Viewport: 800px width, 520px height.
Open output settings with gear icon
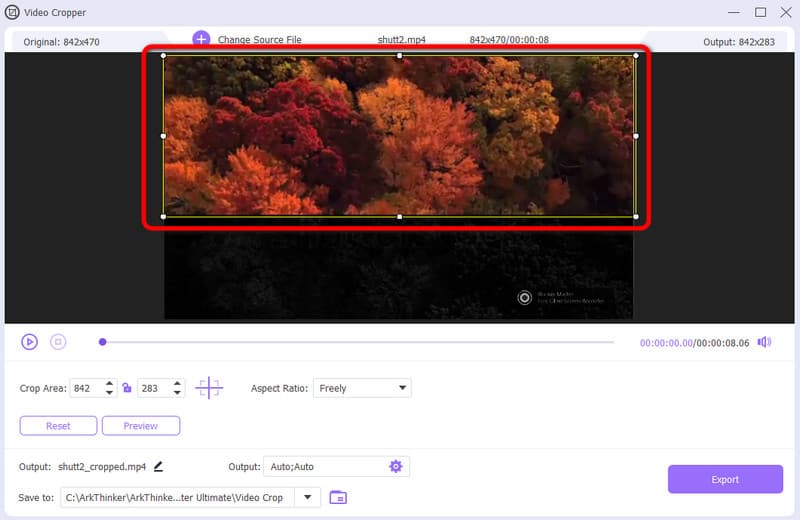pos(396,466)
